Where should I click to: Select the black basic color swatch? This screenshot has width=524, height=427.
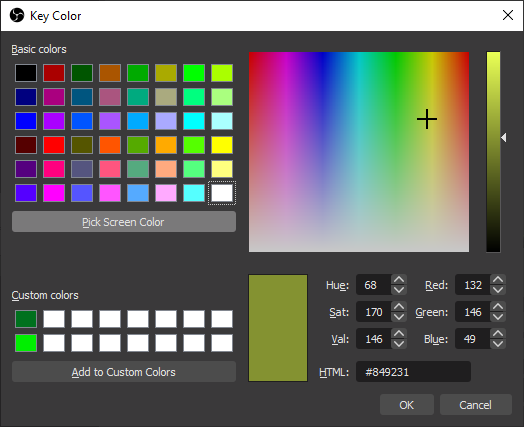(26, 73)
